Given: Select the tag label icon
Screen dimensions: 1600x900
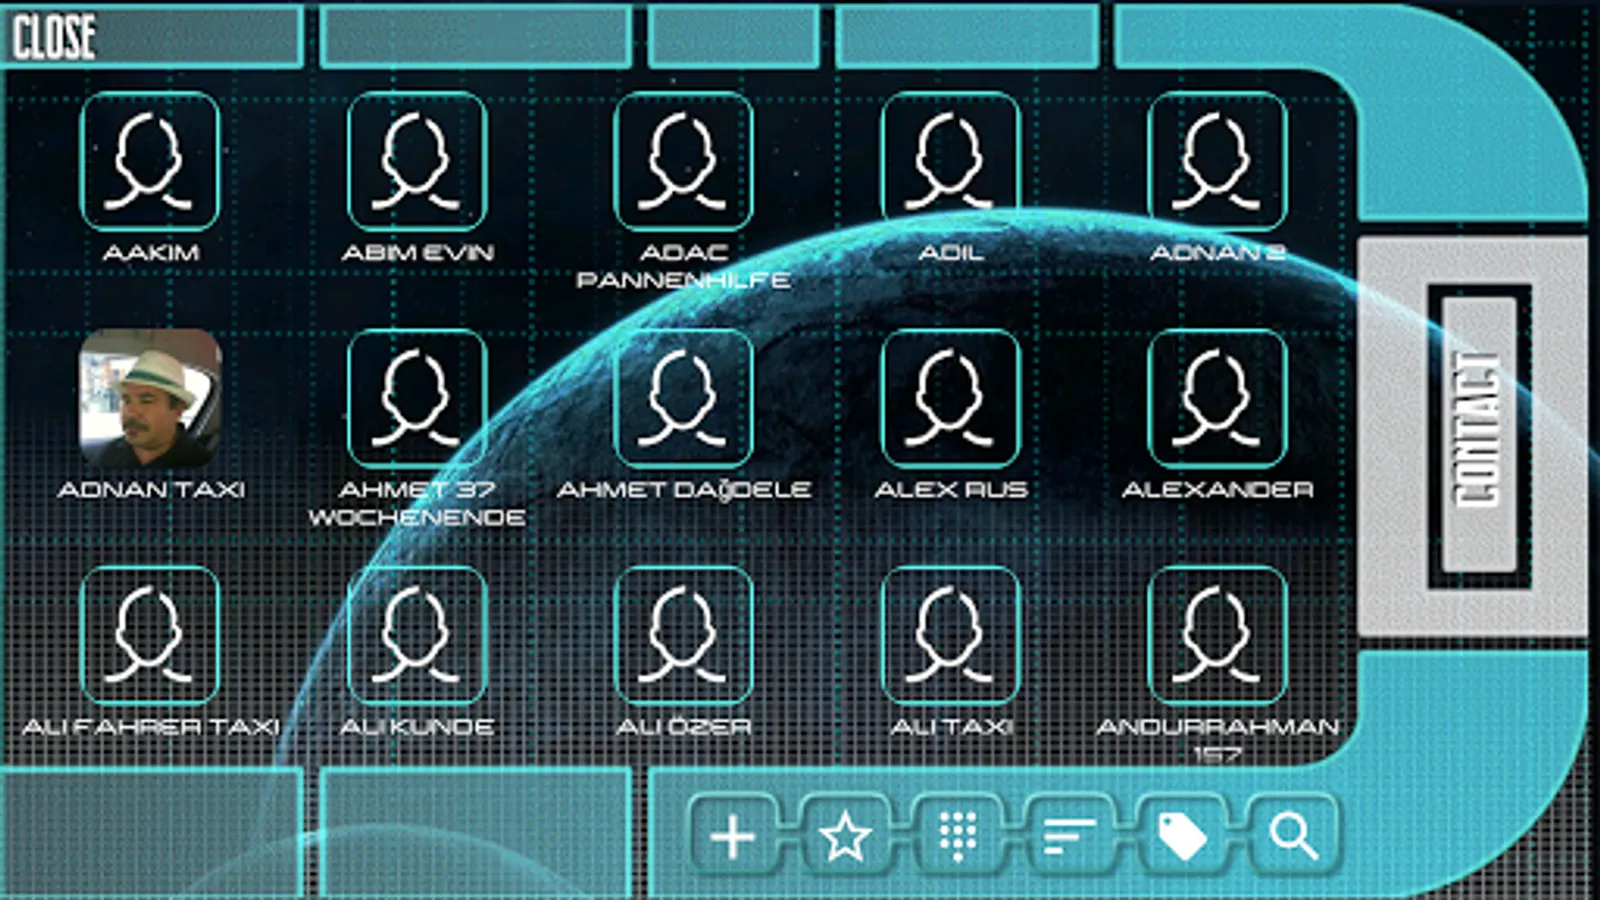Looking at the screenshot, I should coord(1182,836).
